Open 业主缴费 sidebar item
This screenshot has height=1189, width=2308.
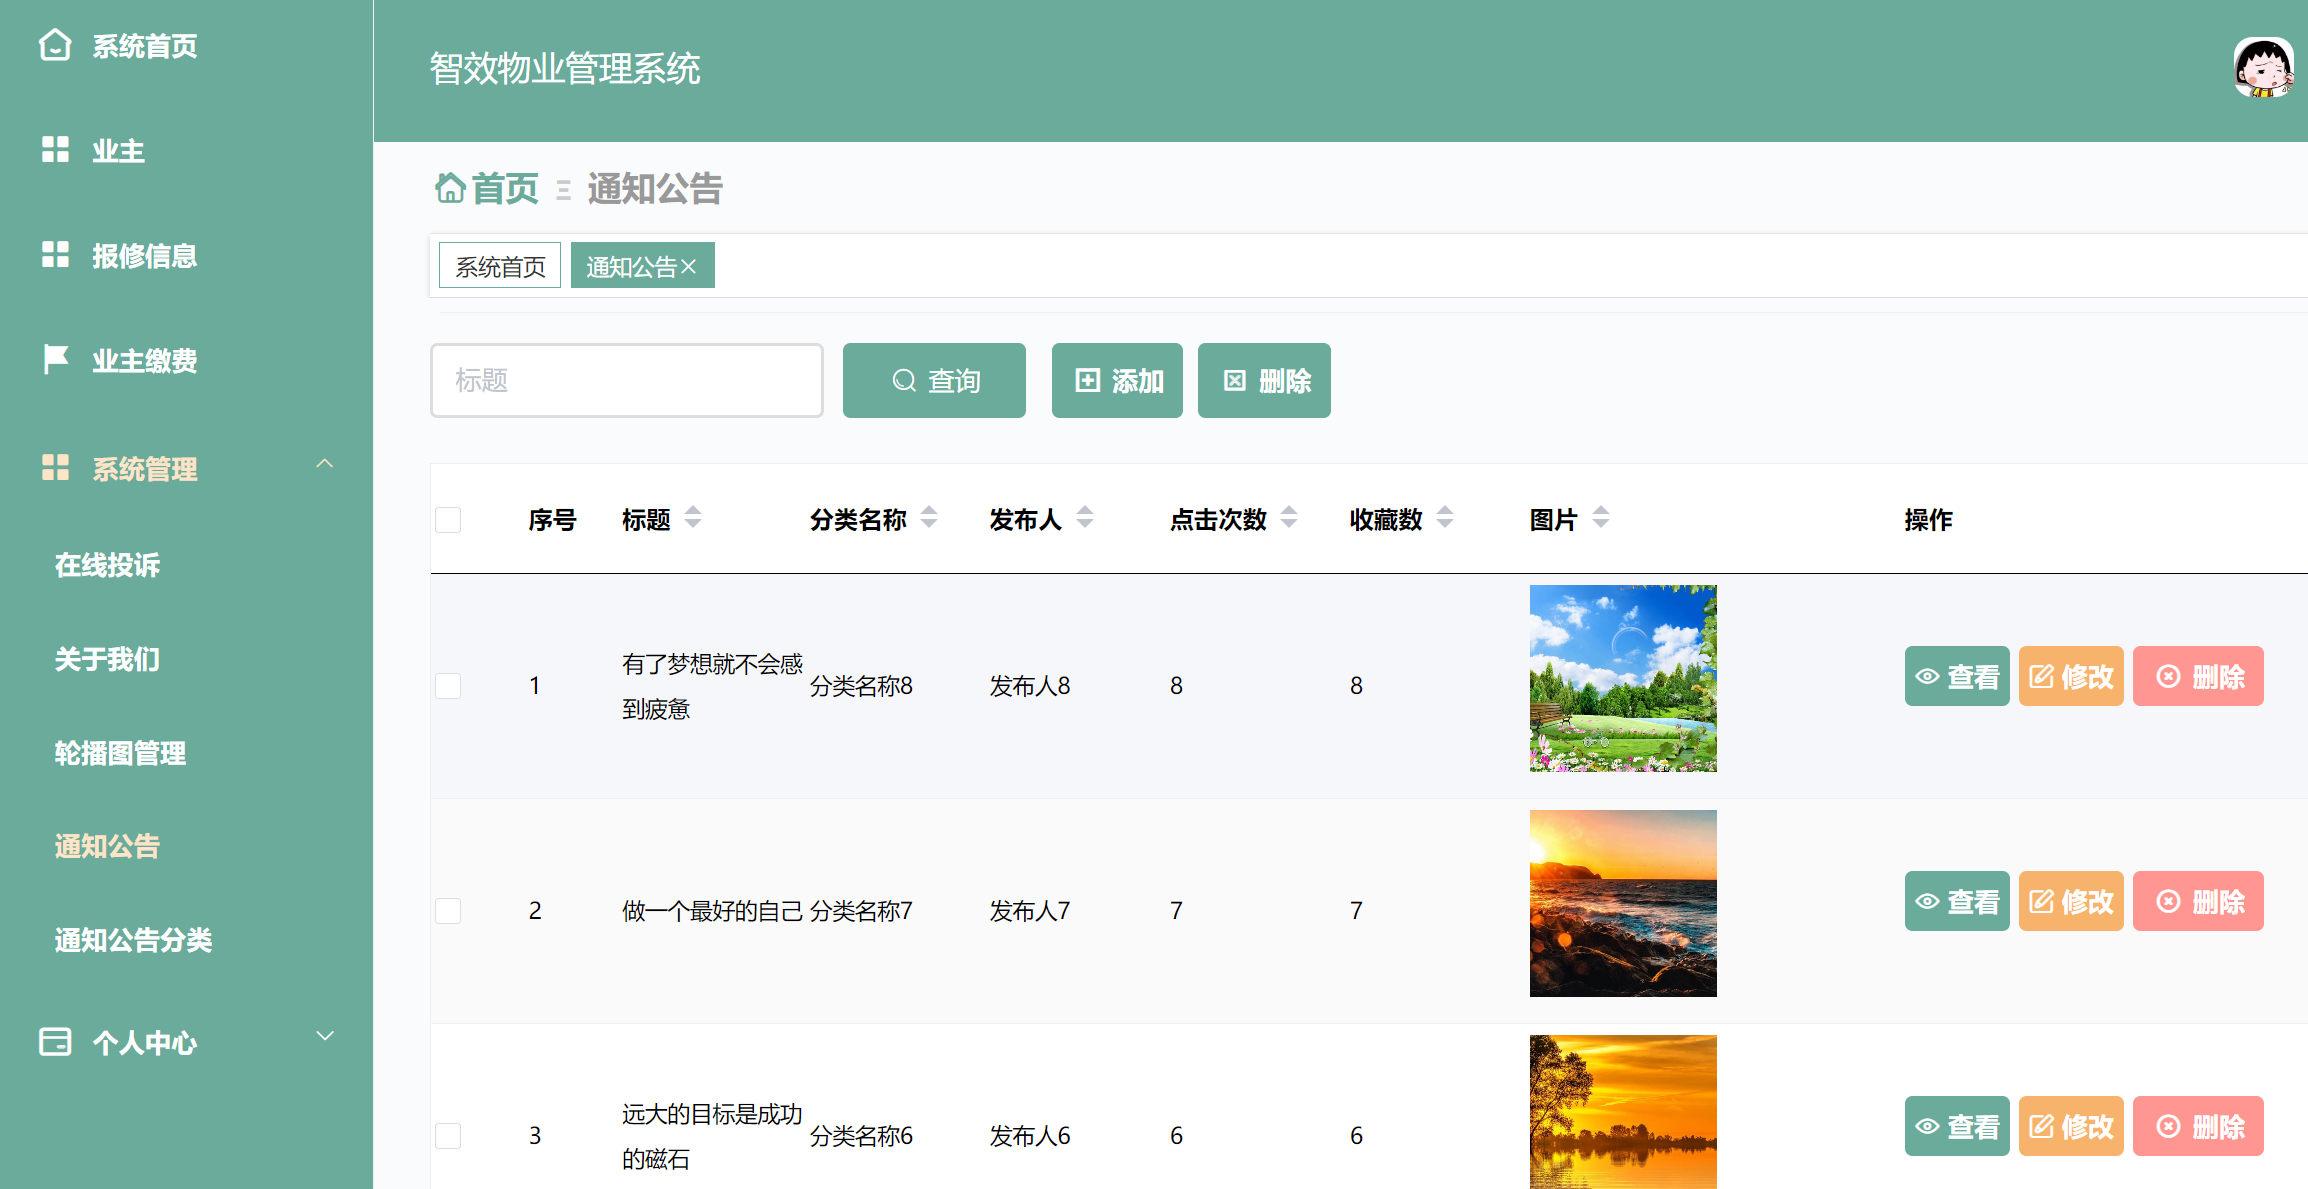pos(144,361)
